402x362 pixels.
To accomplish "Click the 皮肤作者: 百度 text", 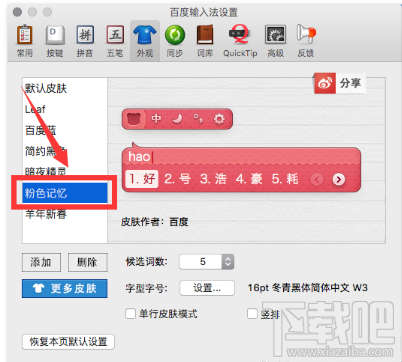I will (x=155, y=222).
